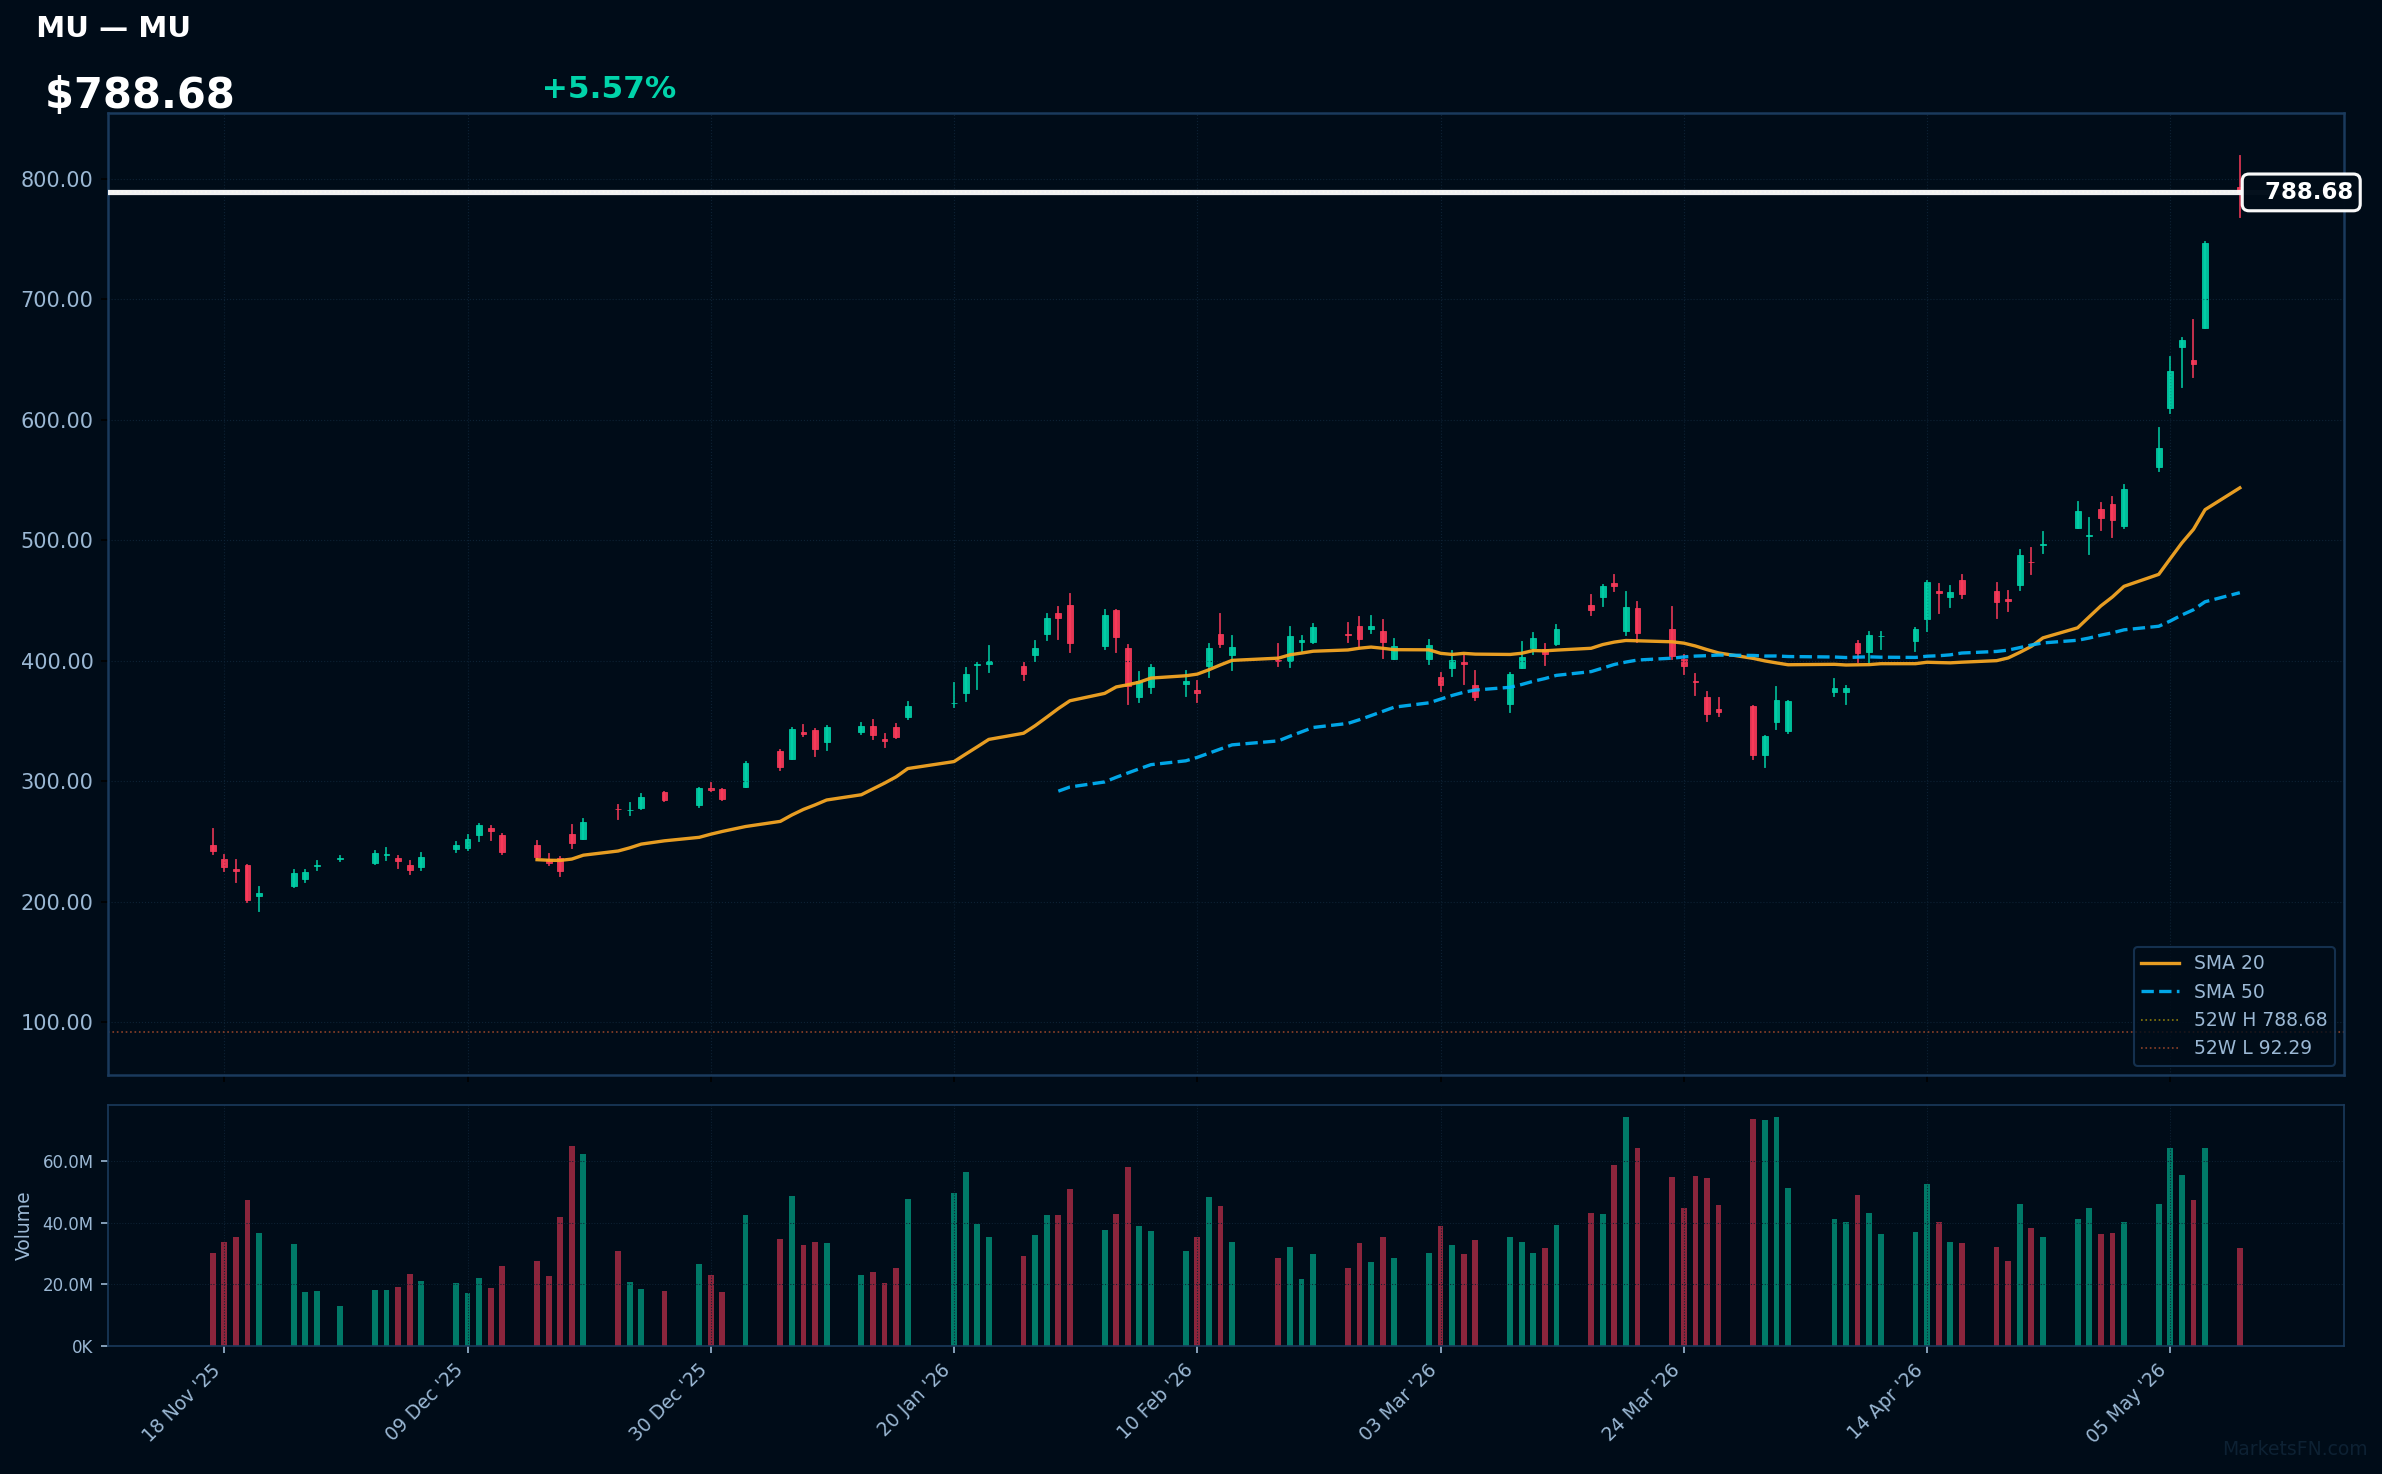2382x1474 pixels.
Task: Click the "24 Mar '26" date label
Action: pyautogui.click(x=1640, y=1402)
